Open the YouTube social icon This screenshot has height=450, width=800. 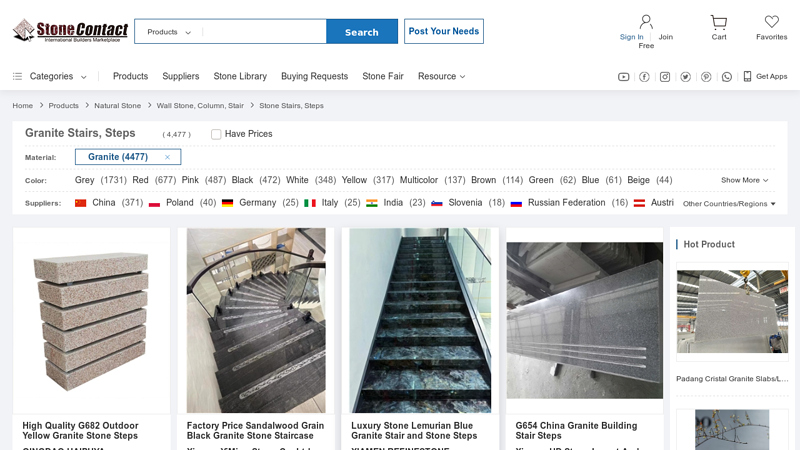623,77
